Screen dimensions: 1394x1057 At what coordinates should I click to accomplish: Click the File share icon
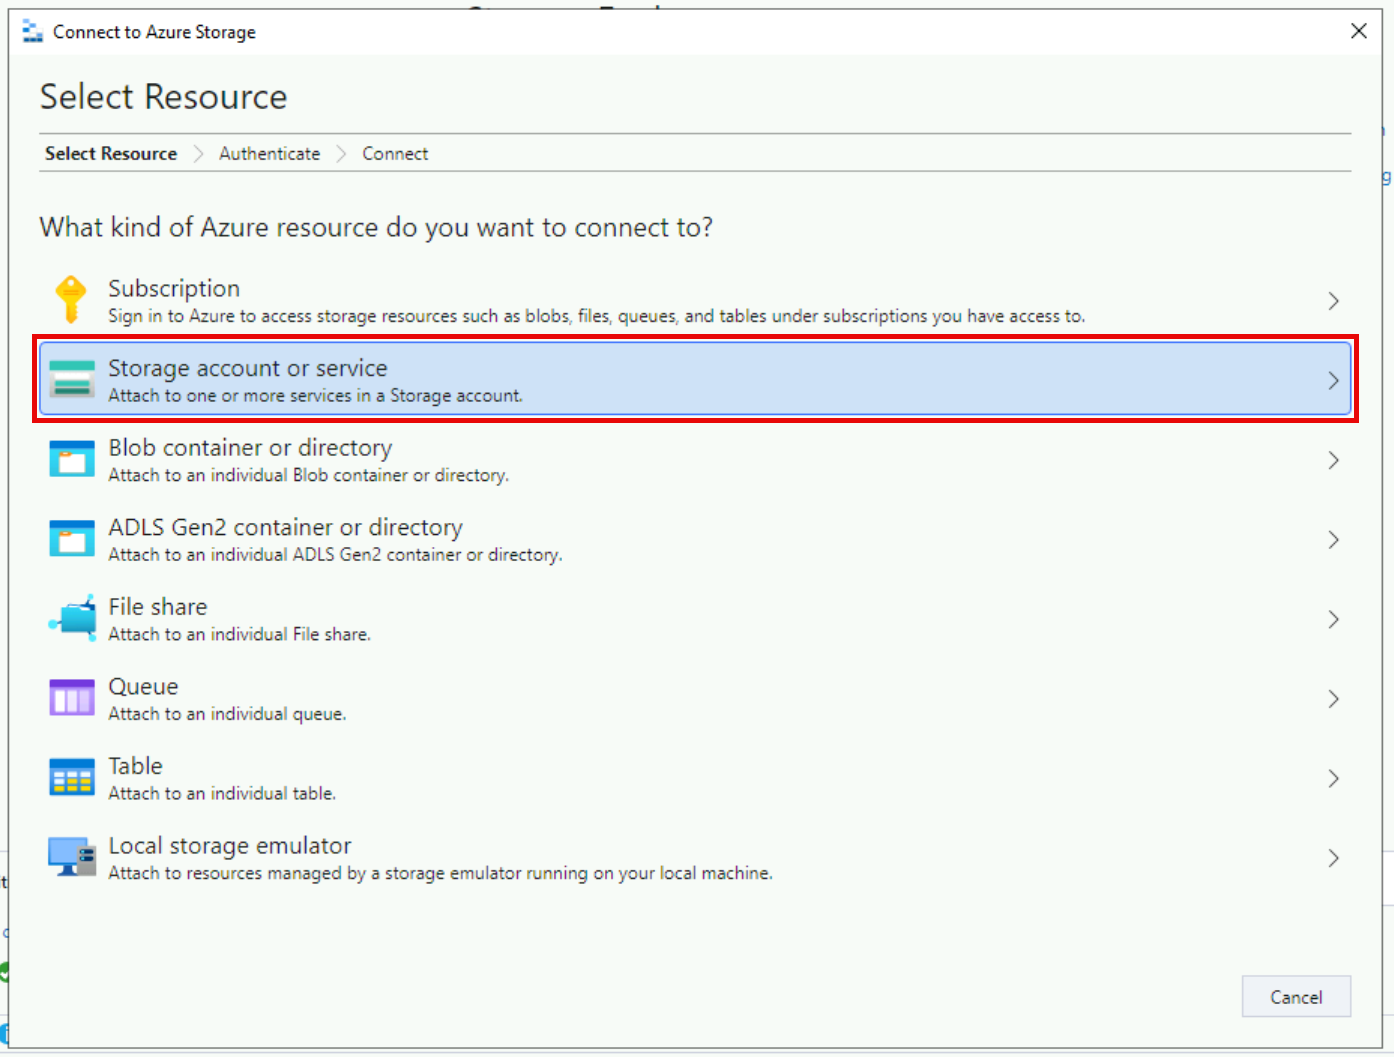tap(73, 618)
